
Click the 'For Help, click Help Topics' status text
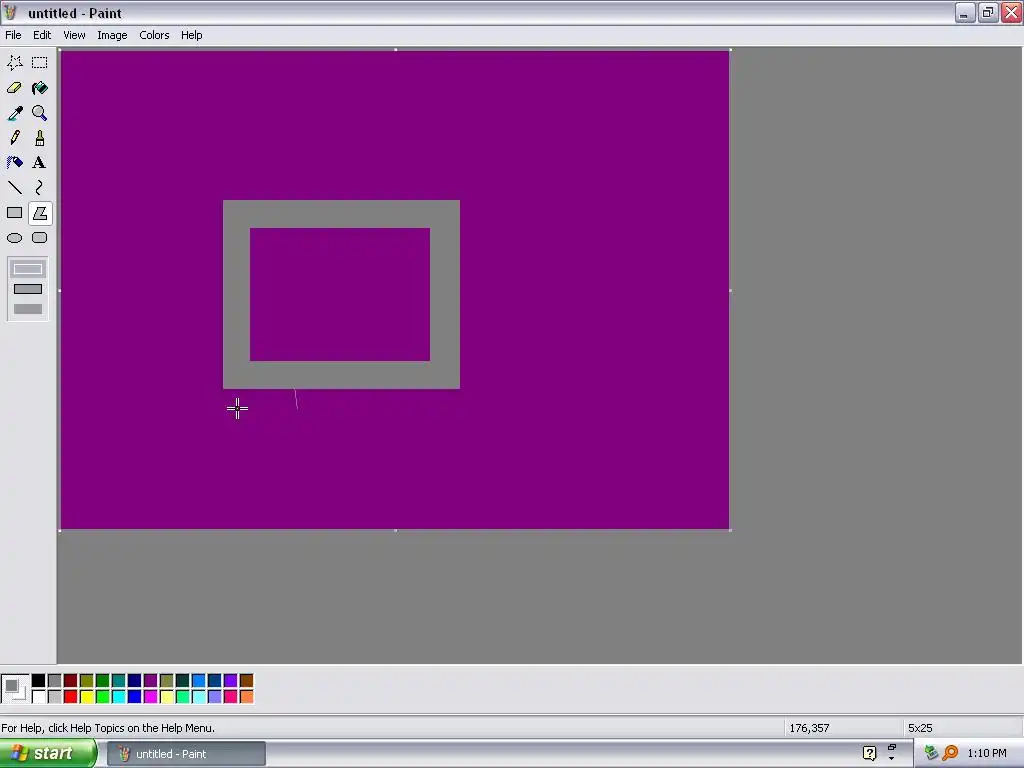[108, 728]
